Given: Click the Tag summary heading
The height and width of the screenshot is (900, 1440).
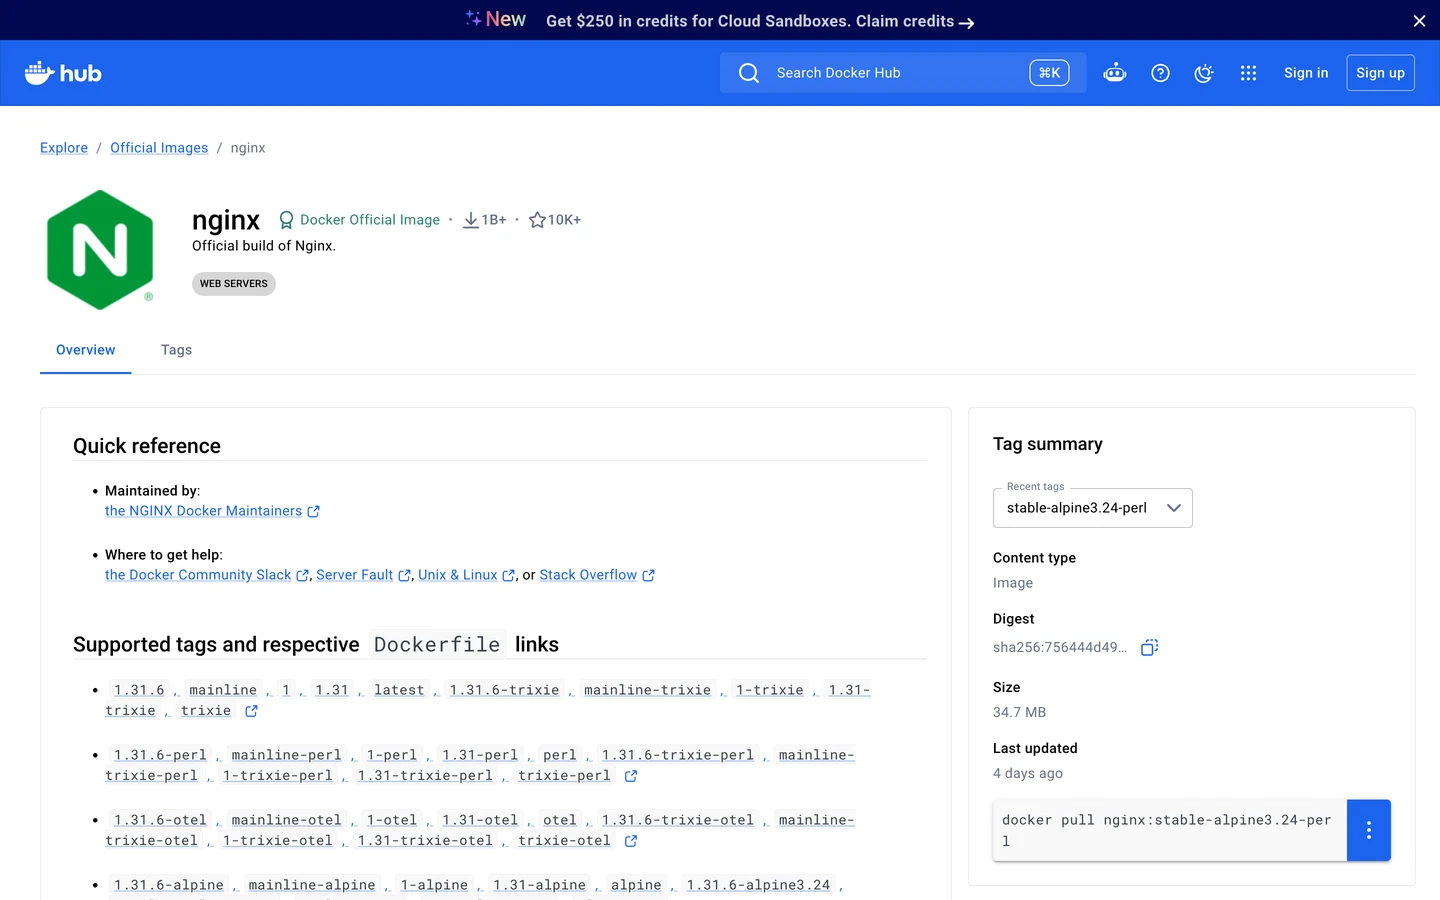Looking at the screenshot, I should [x=1048, y=444].
